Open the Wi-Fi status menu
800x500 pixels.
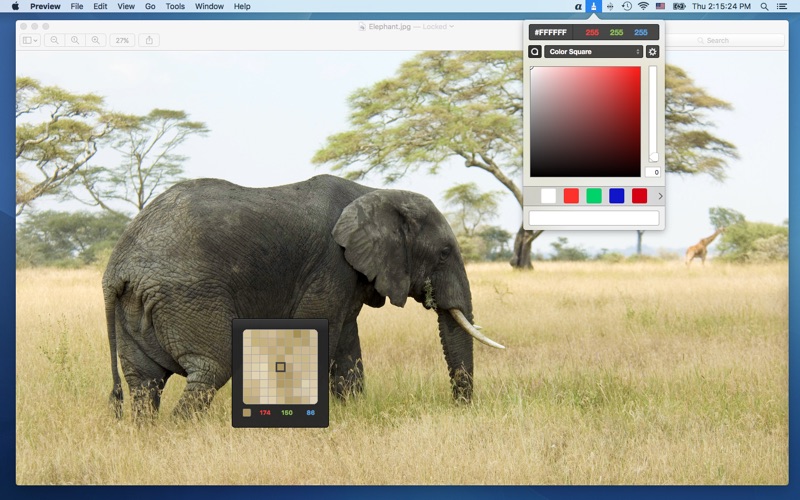pyautogui.click(x=642, y=7)
